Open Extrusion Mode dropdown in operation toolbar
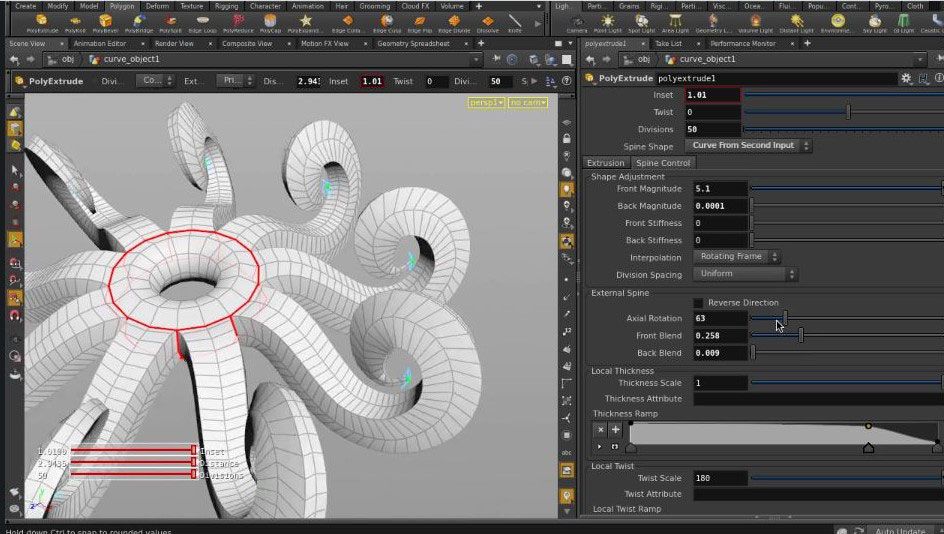This screenshot has height=534, width=944. pyautogui.click(x=235, y=81)
